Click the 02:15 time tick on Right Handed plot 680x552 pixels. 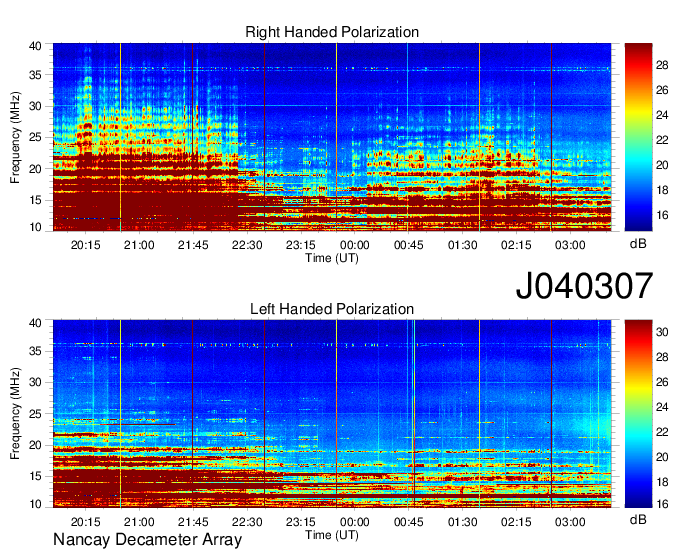516,245
